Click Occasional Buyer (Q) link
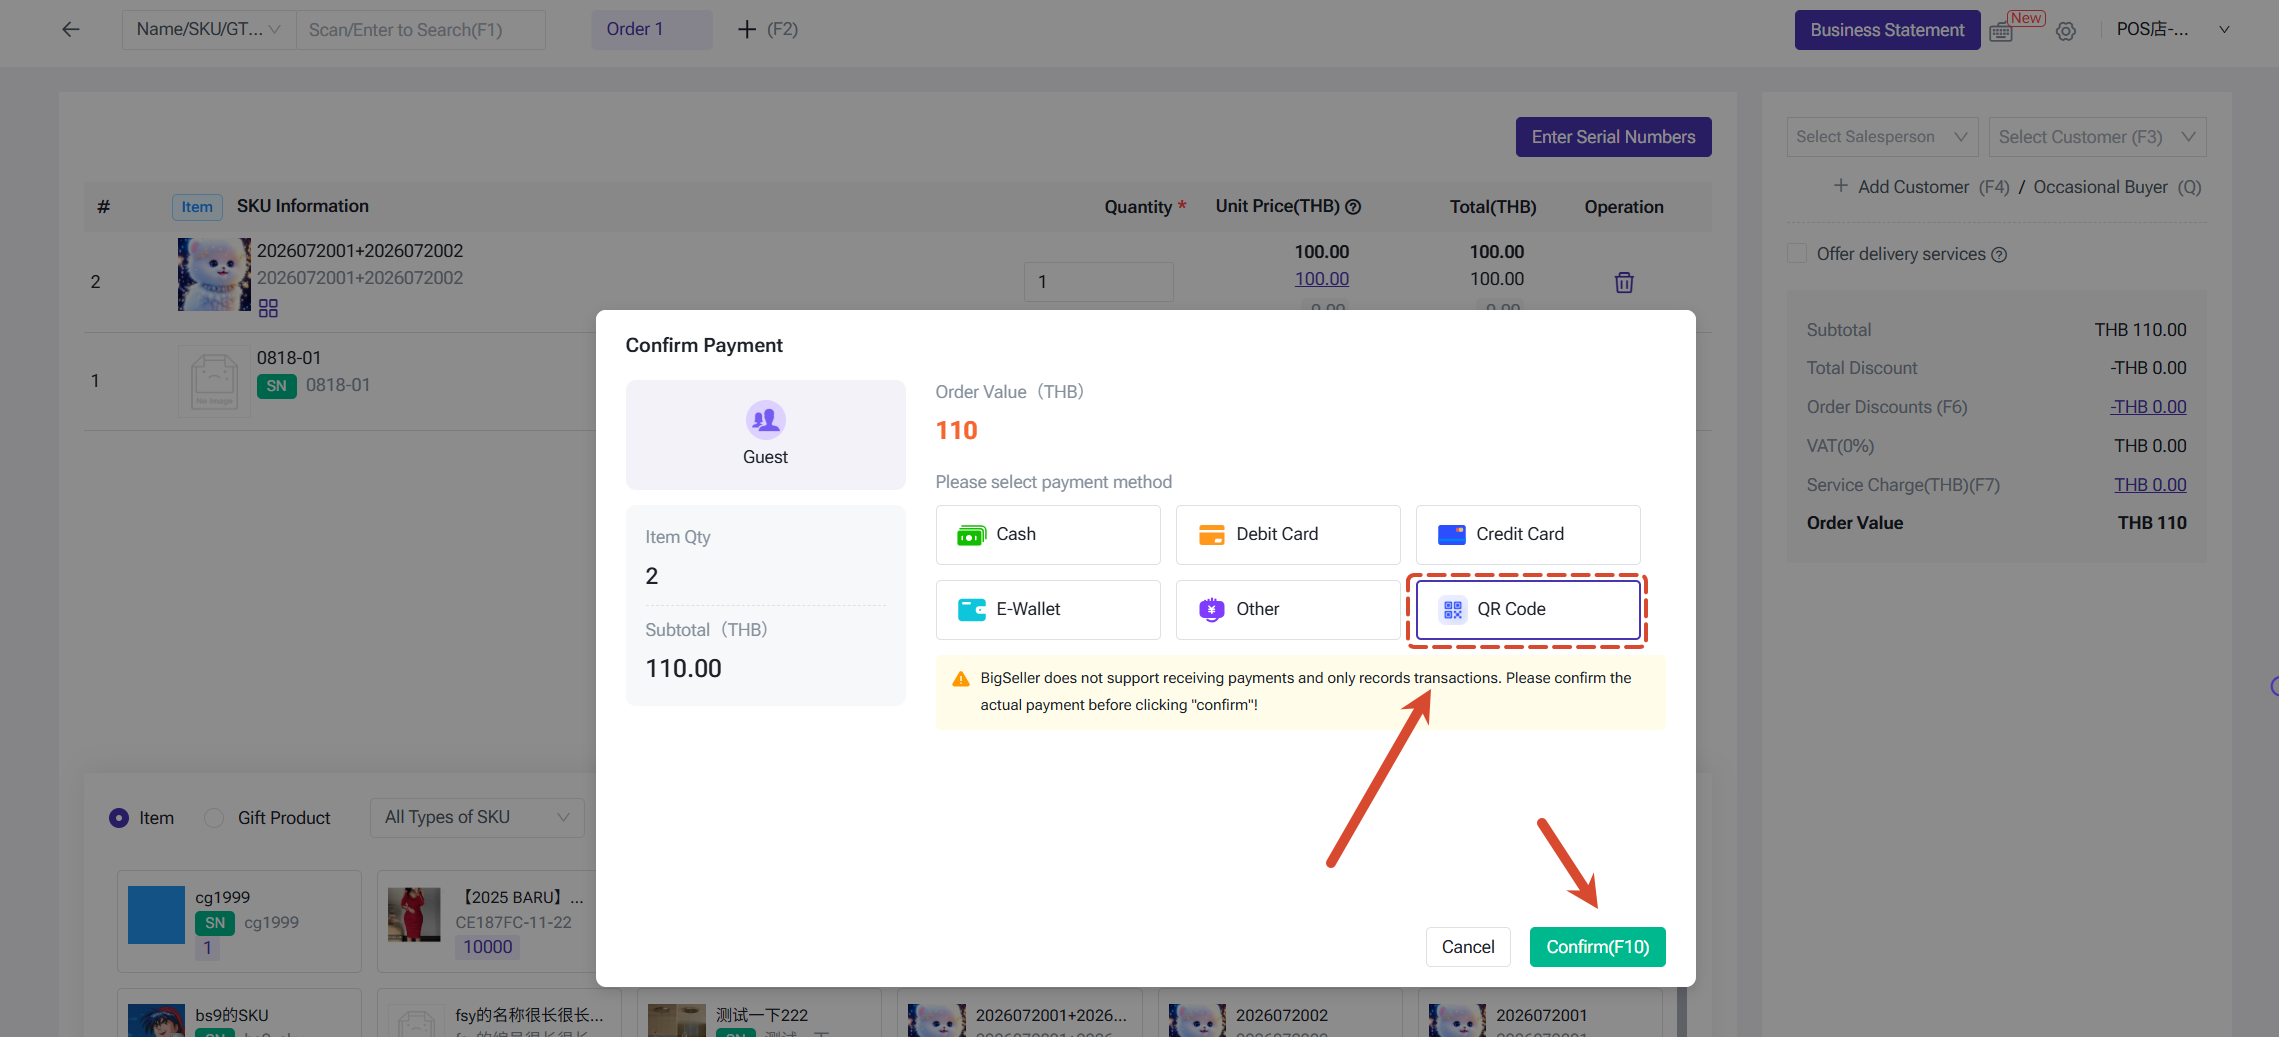The width and height of the screenshot is (2279, 1037). pyautogui.click(x=2118, y=187)
